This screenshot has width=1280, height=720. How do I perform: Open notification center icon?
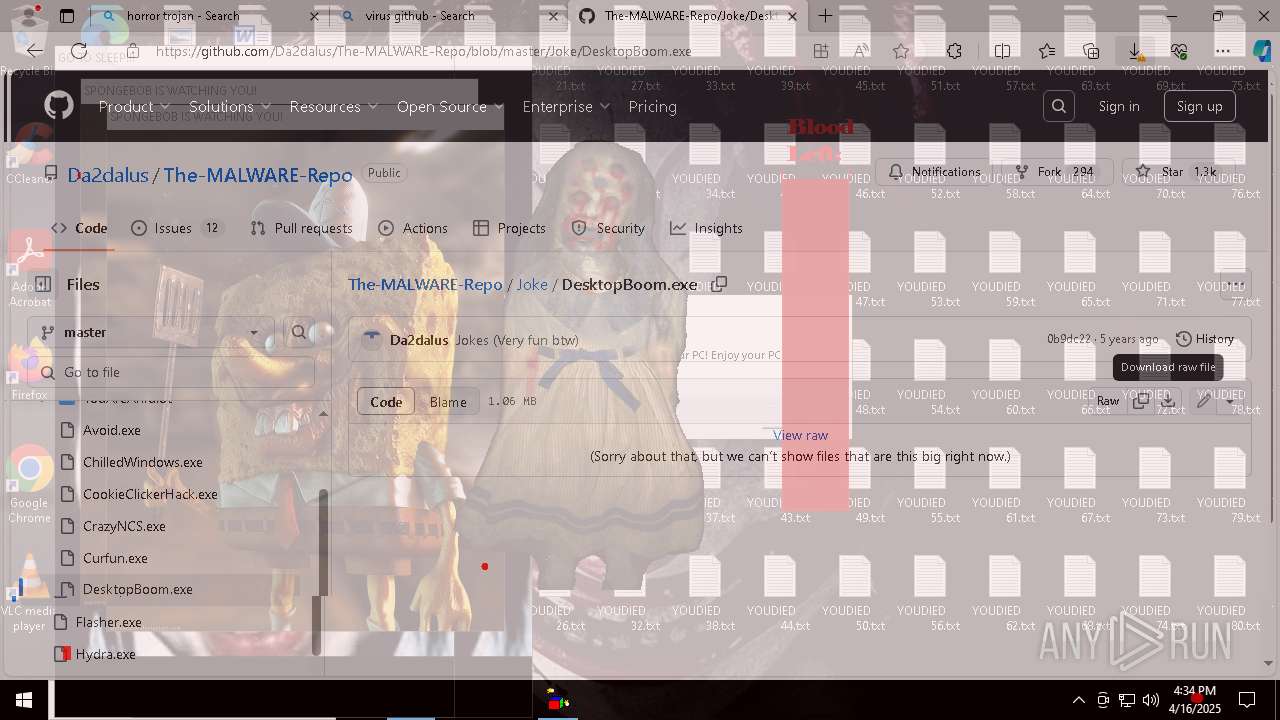click(x=1247, y=700)
